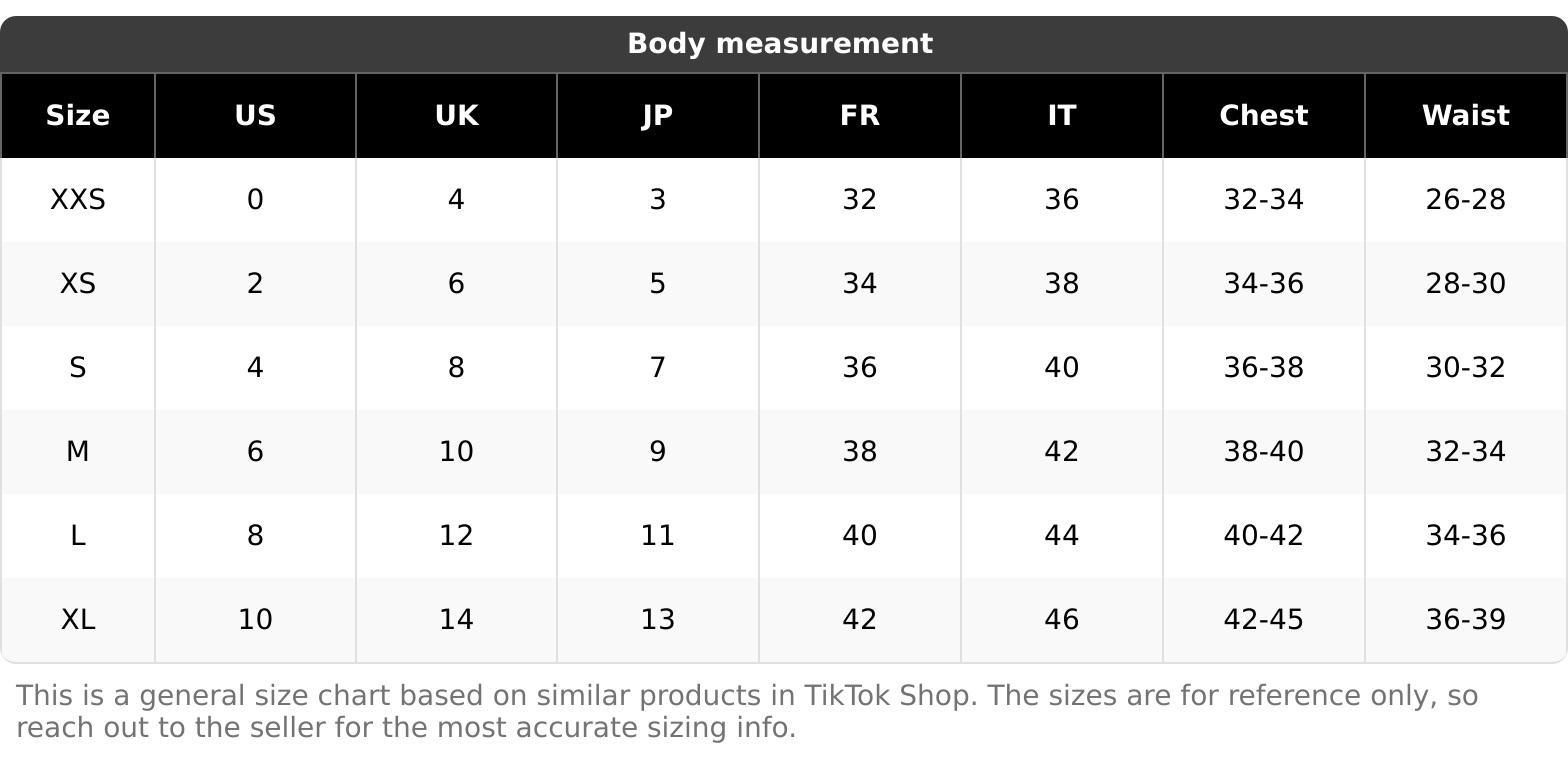
Task: Click the Waist column header
Action: tap(1465, 116)
